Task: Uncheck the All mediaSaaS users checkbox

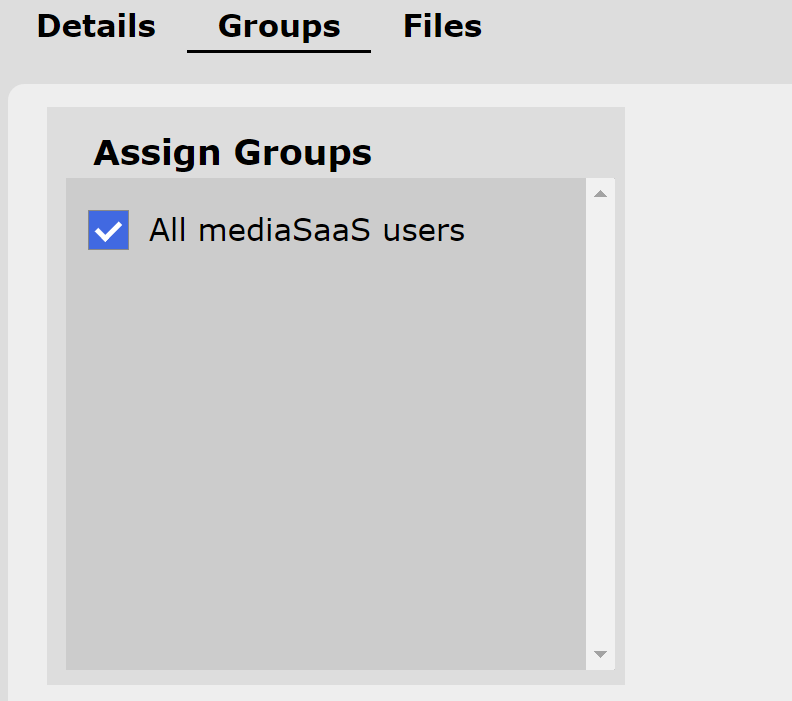Action: pos(108,230)
